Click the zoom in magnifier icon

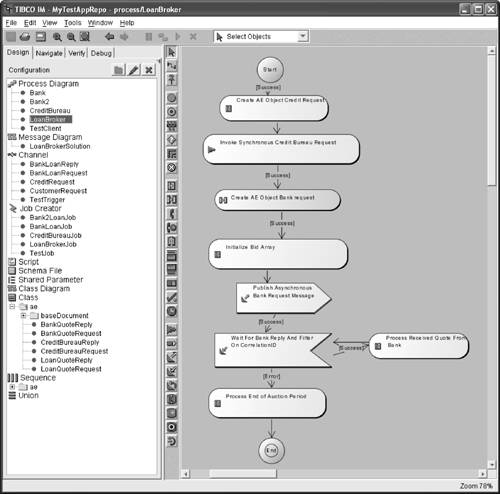57,37
